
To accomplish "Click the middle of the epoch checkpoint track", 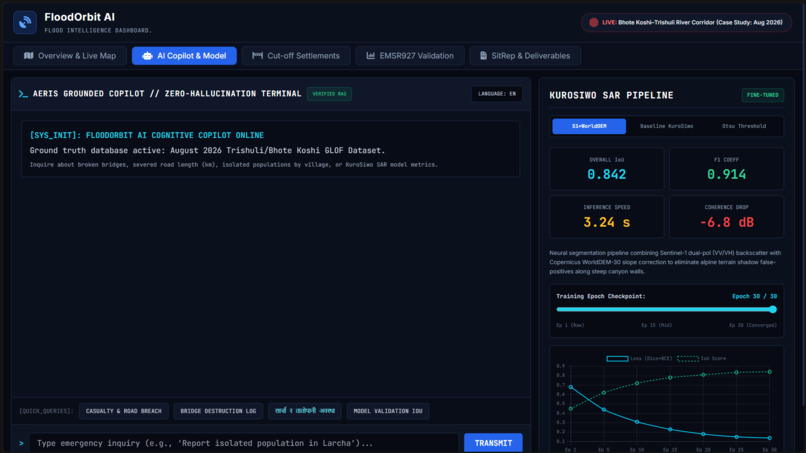I will click(666, 310).
